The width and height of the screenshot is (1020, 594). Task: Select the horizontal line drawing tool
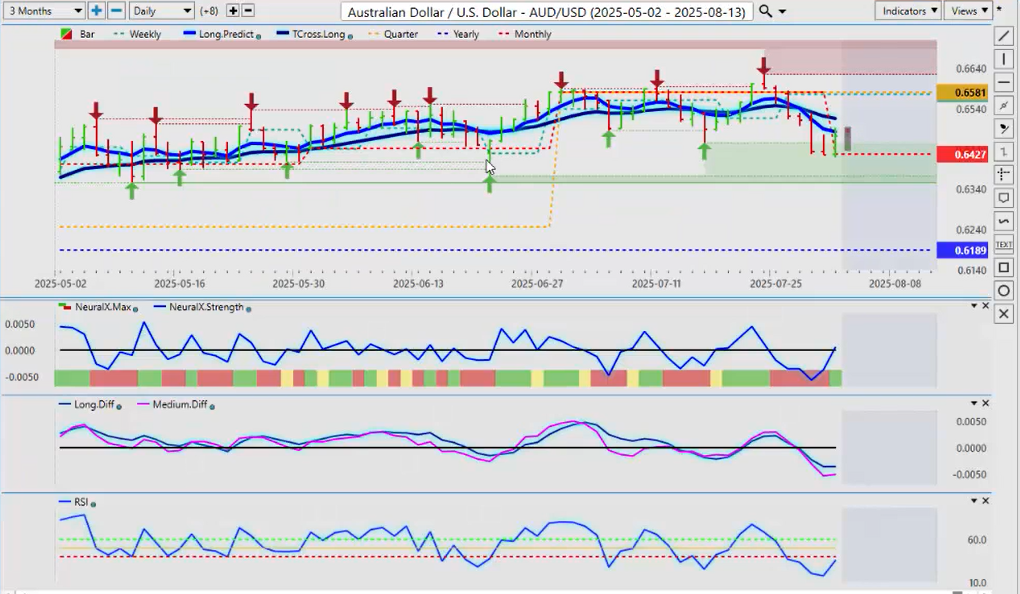(x=1004, y=82)
